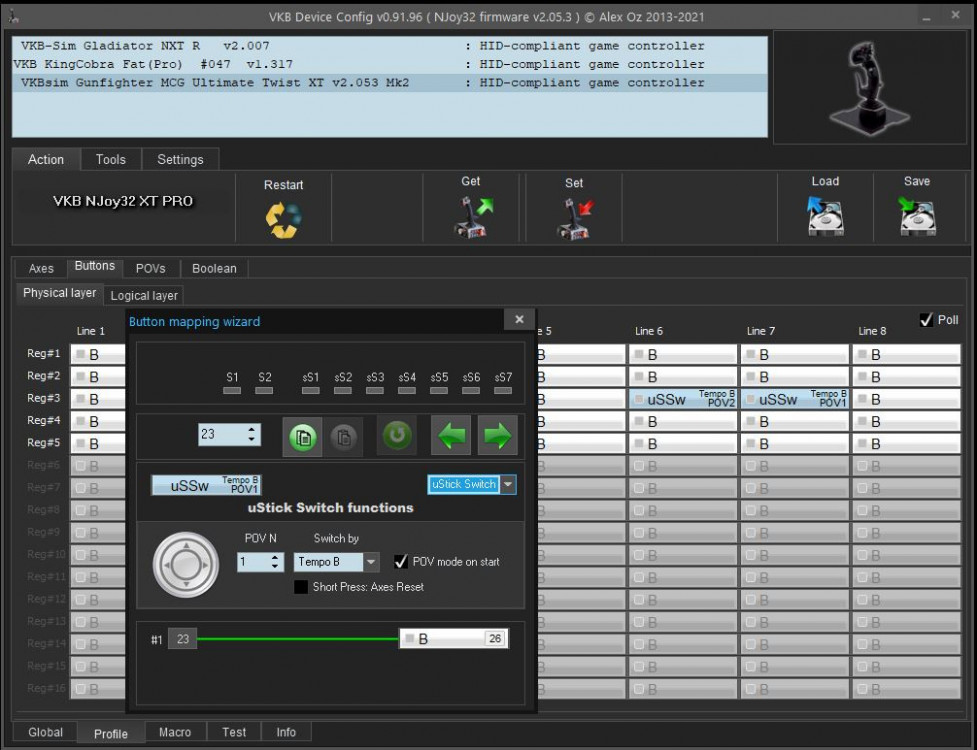Switch to the POVs tab

pyautogui.click(x=151, y=268)
